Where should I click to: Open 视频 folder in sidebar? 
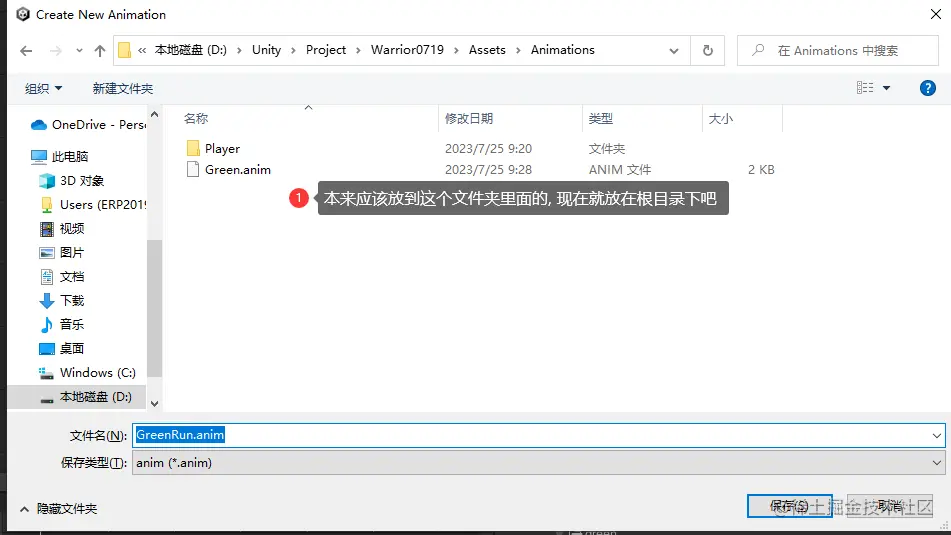click(62, 229)
